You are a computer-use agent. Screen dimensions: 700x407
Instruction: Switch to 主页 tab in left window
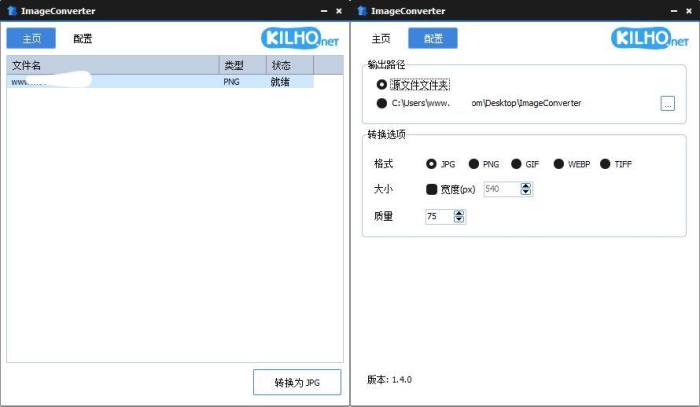click(x=31, y=38)
